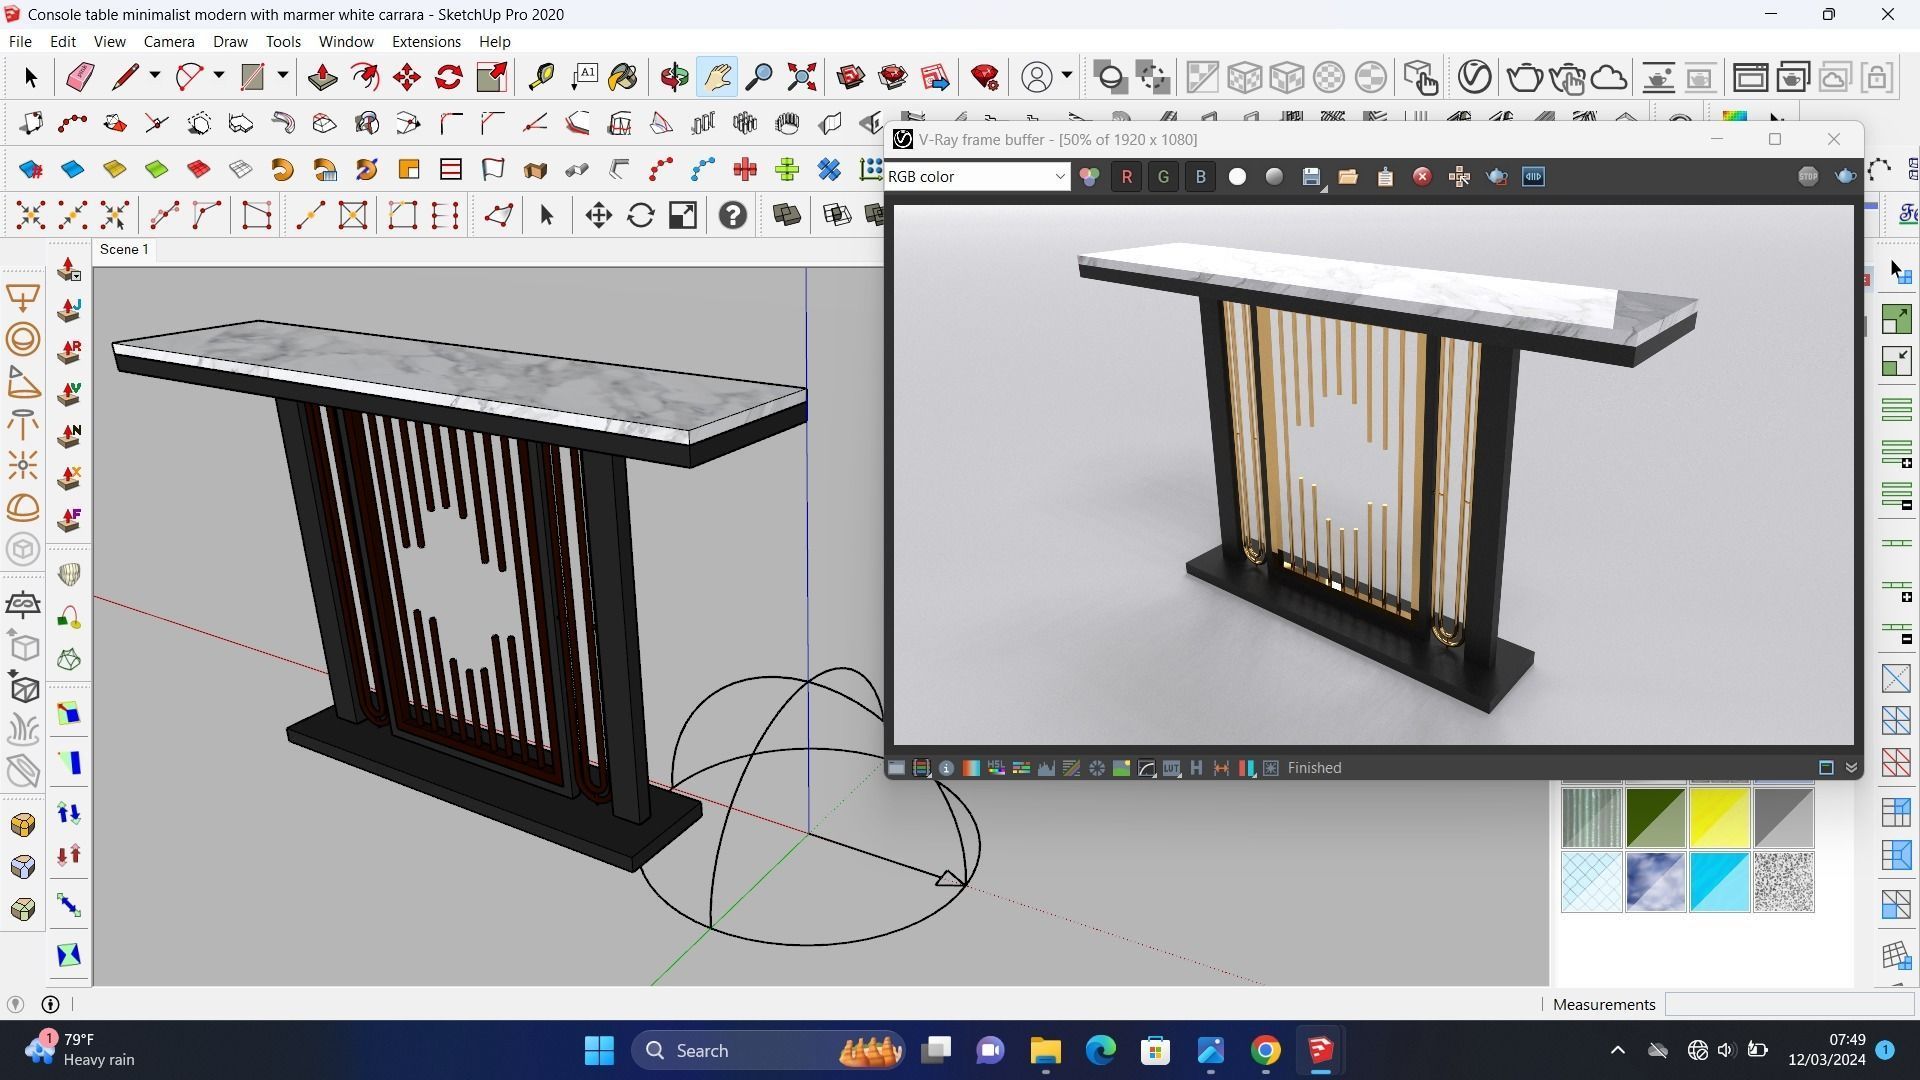Pick the cyan blue material swatch

[x=1719, y=882]
